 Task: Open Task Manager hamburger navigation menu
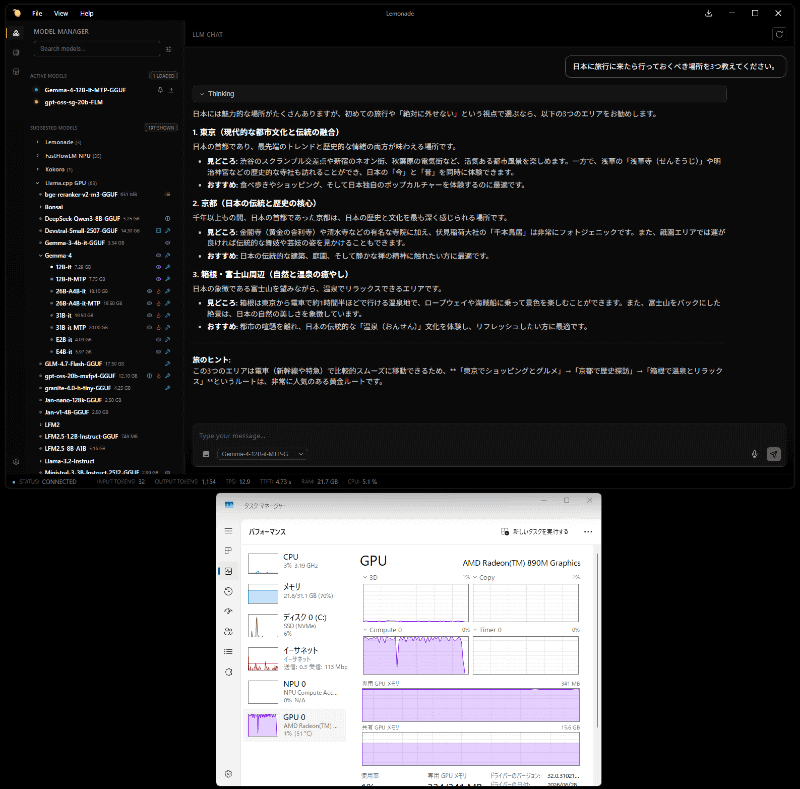click(229, 531)
